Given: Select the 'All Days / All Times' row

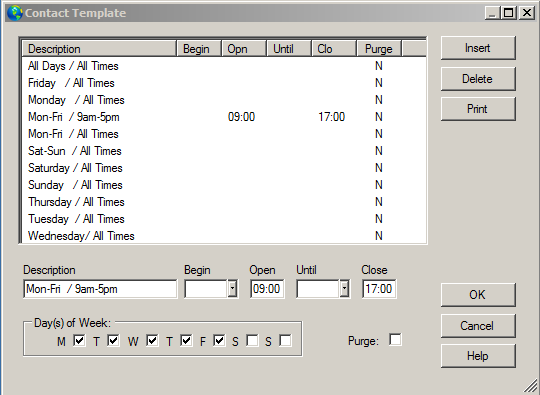Looking at the screenshot, I should (x=224, y=66).
